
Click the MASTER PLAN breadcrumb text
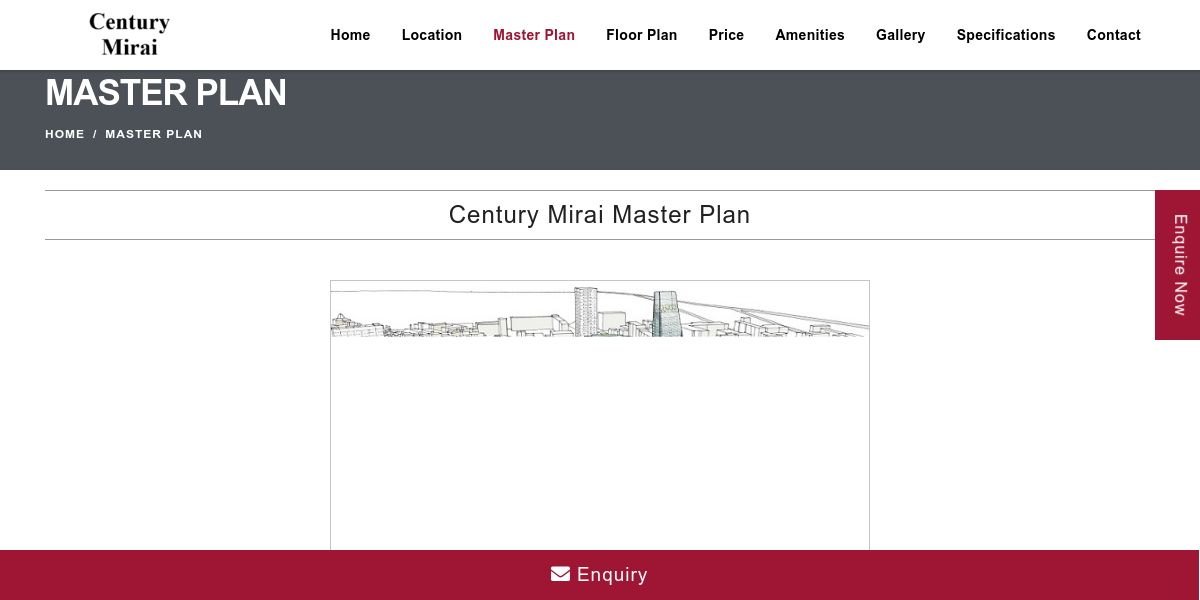[x=154, y=134]
